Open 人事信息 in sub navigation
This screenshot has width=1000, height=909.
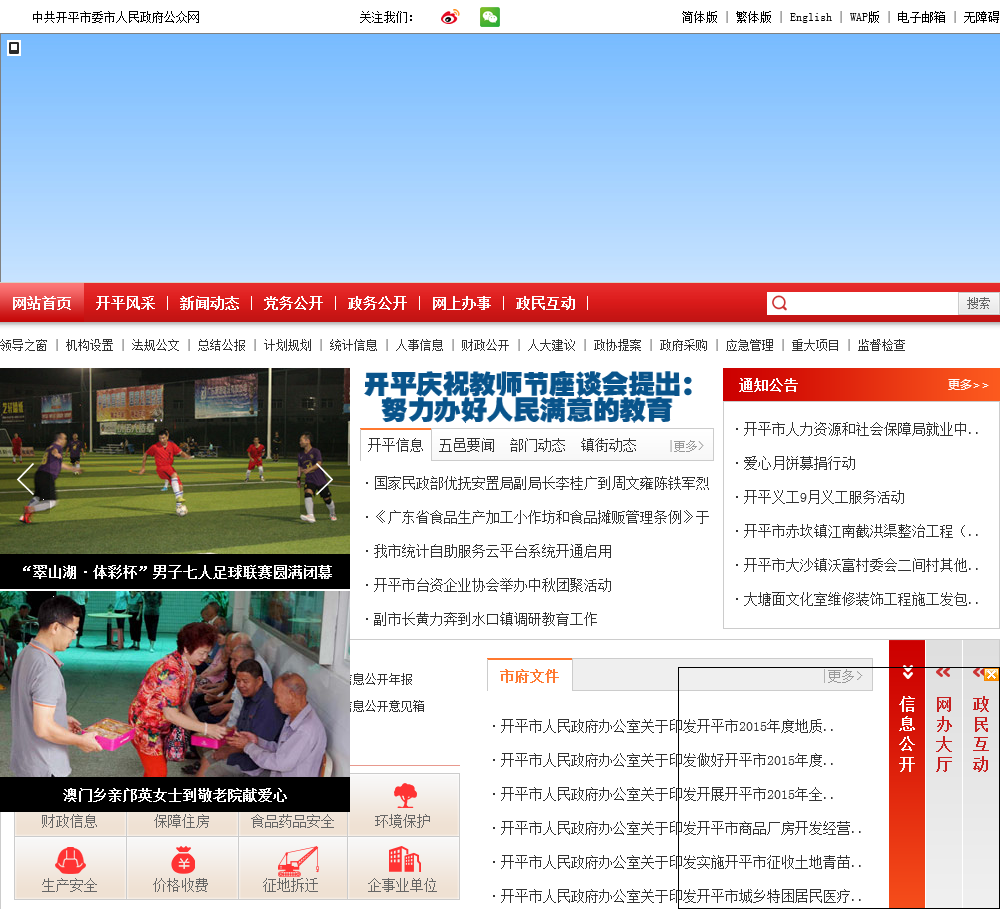420,345
